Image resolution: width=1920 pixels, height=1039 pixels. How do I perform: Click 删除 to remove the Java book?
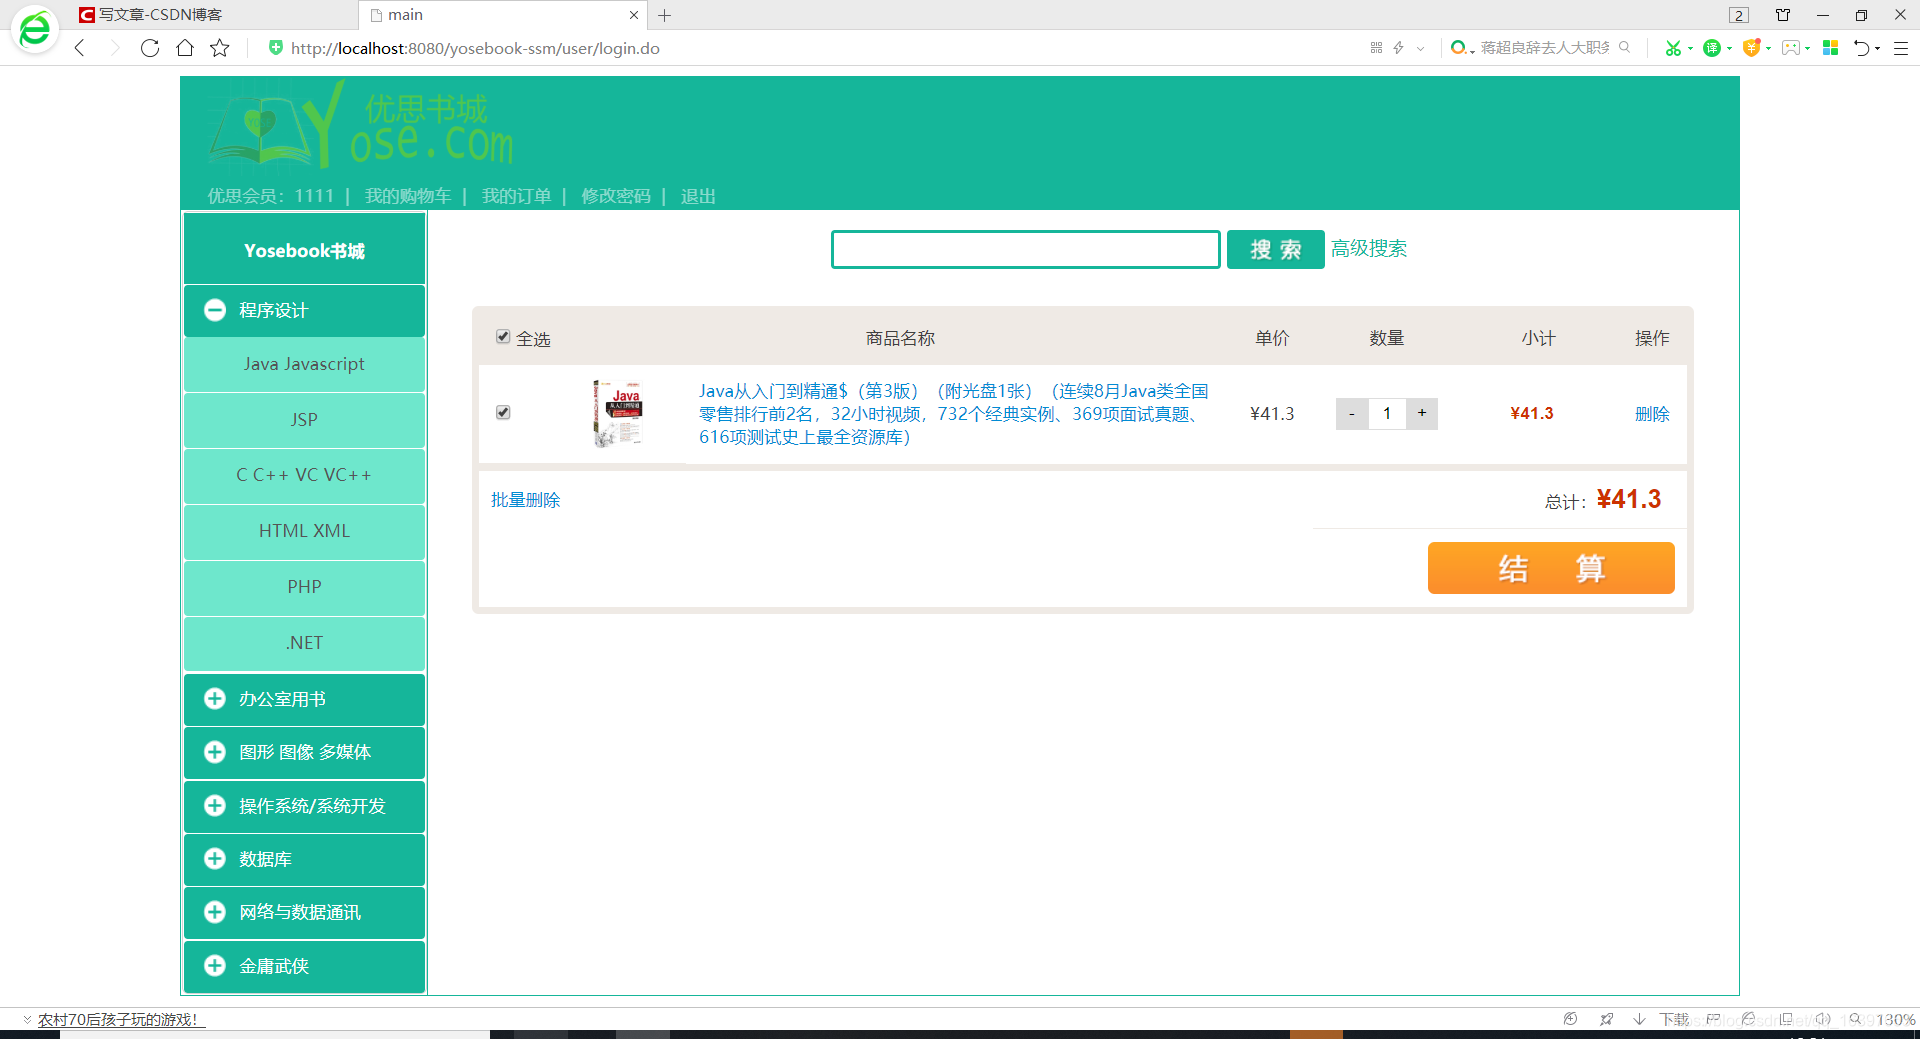pos(1652,414)
